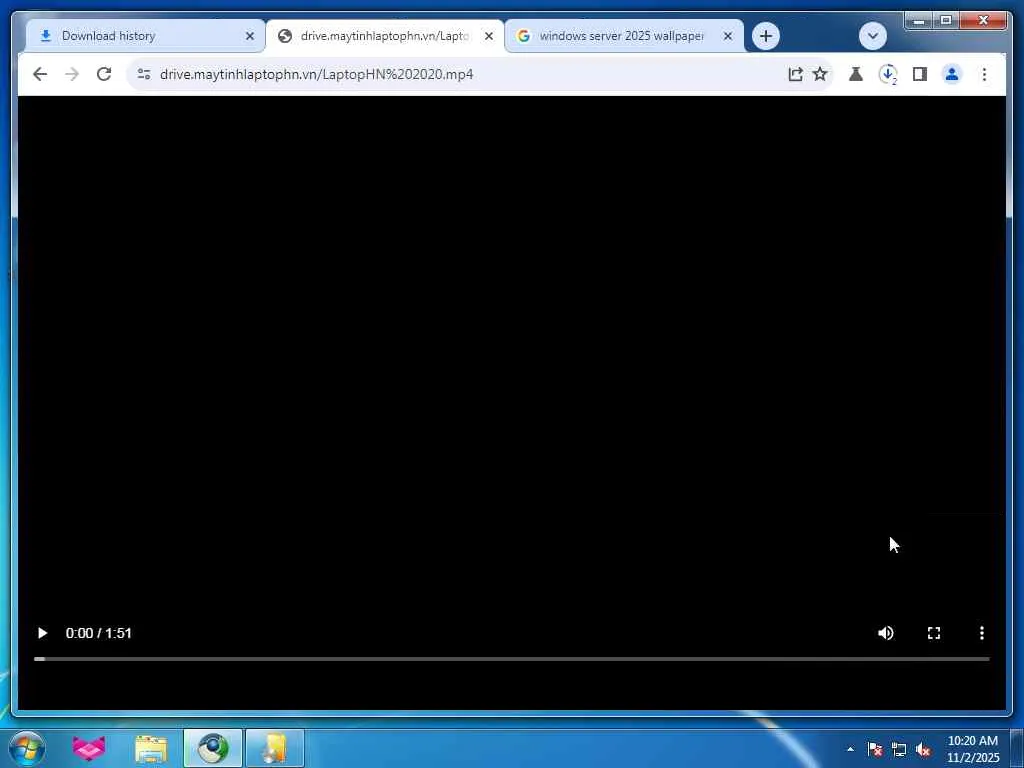This screenshot has height=768, width=1024.
Task: Enter video fullscreen mode
Action: (x=934, y=633)
